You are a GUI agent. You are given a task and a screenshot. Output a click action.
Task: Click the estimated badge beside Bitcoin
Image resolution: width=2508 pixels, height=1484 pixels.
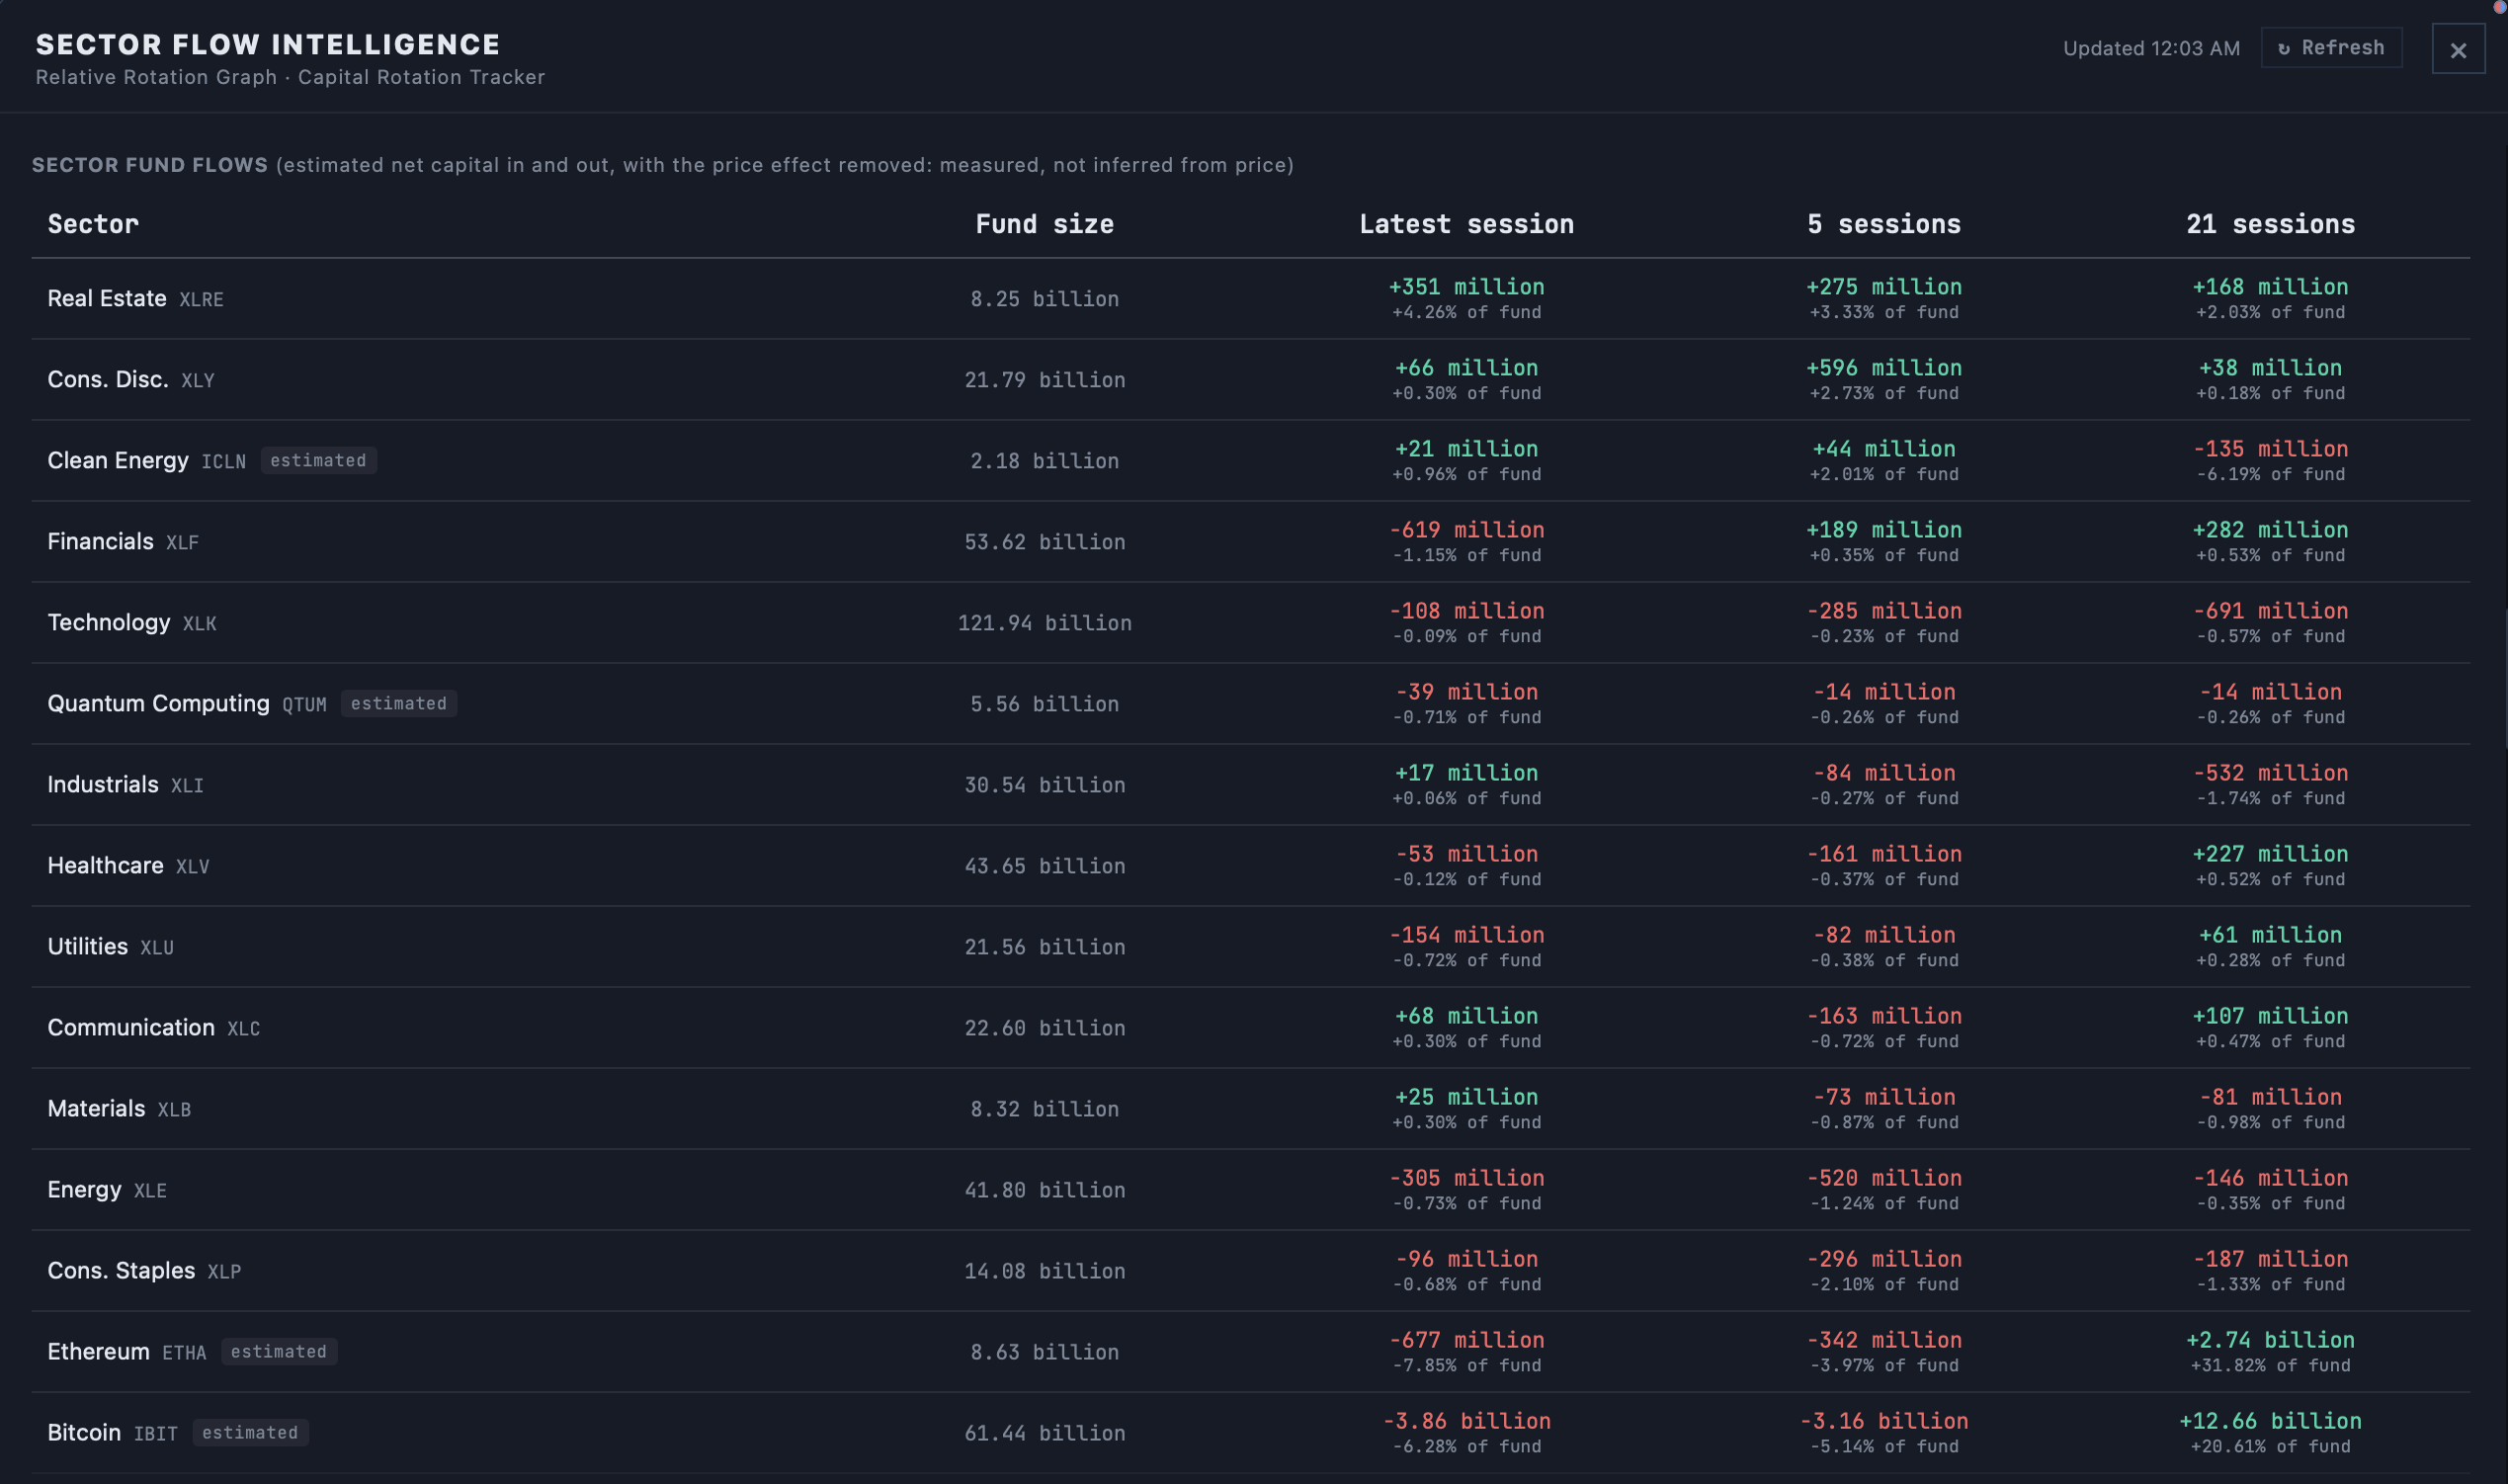pyautogui.click(x=250, y=1433)
